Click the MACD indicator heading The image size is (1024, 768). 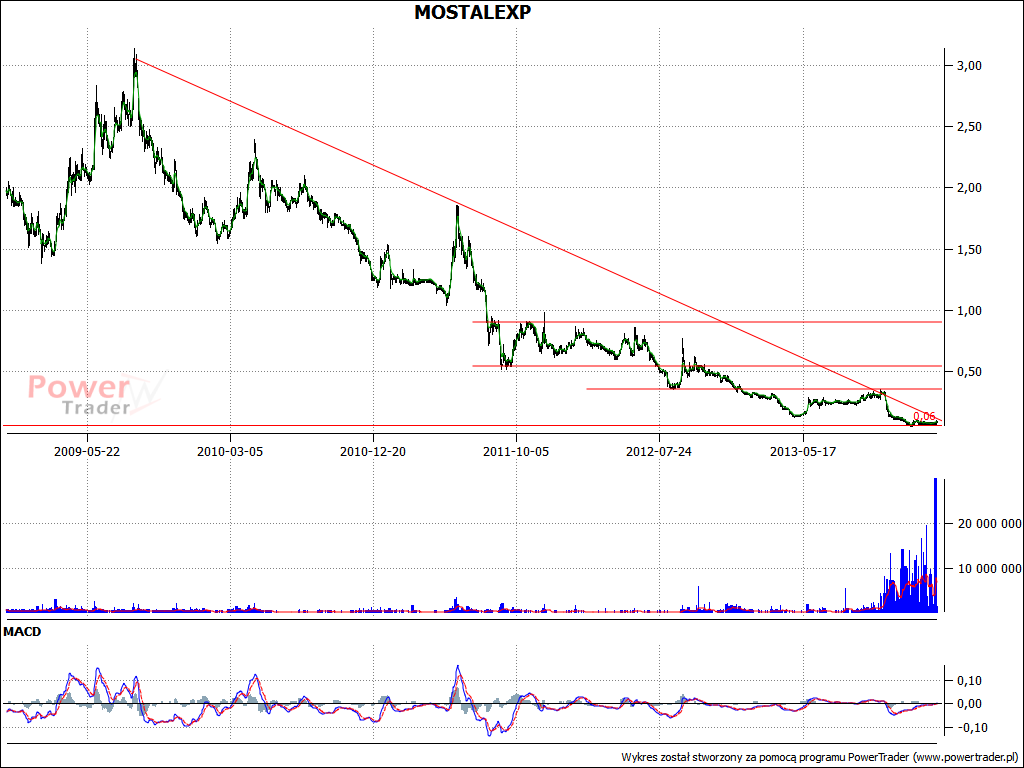pyautogui.click(x=22, y=632)
